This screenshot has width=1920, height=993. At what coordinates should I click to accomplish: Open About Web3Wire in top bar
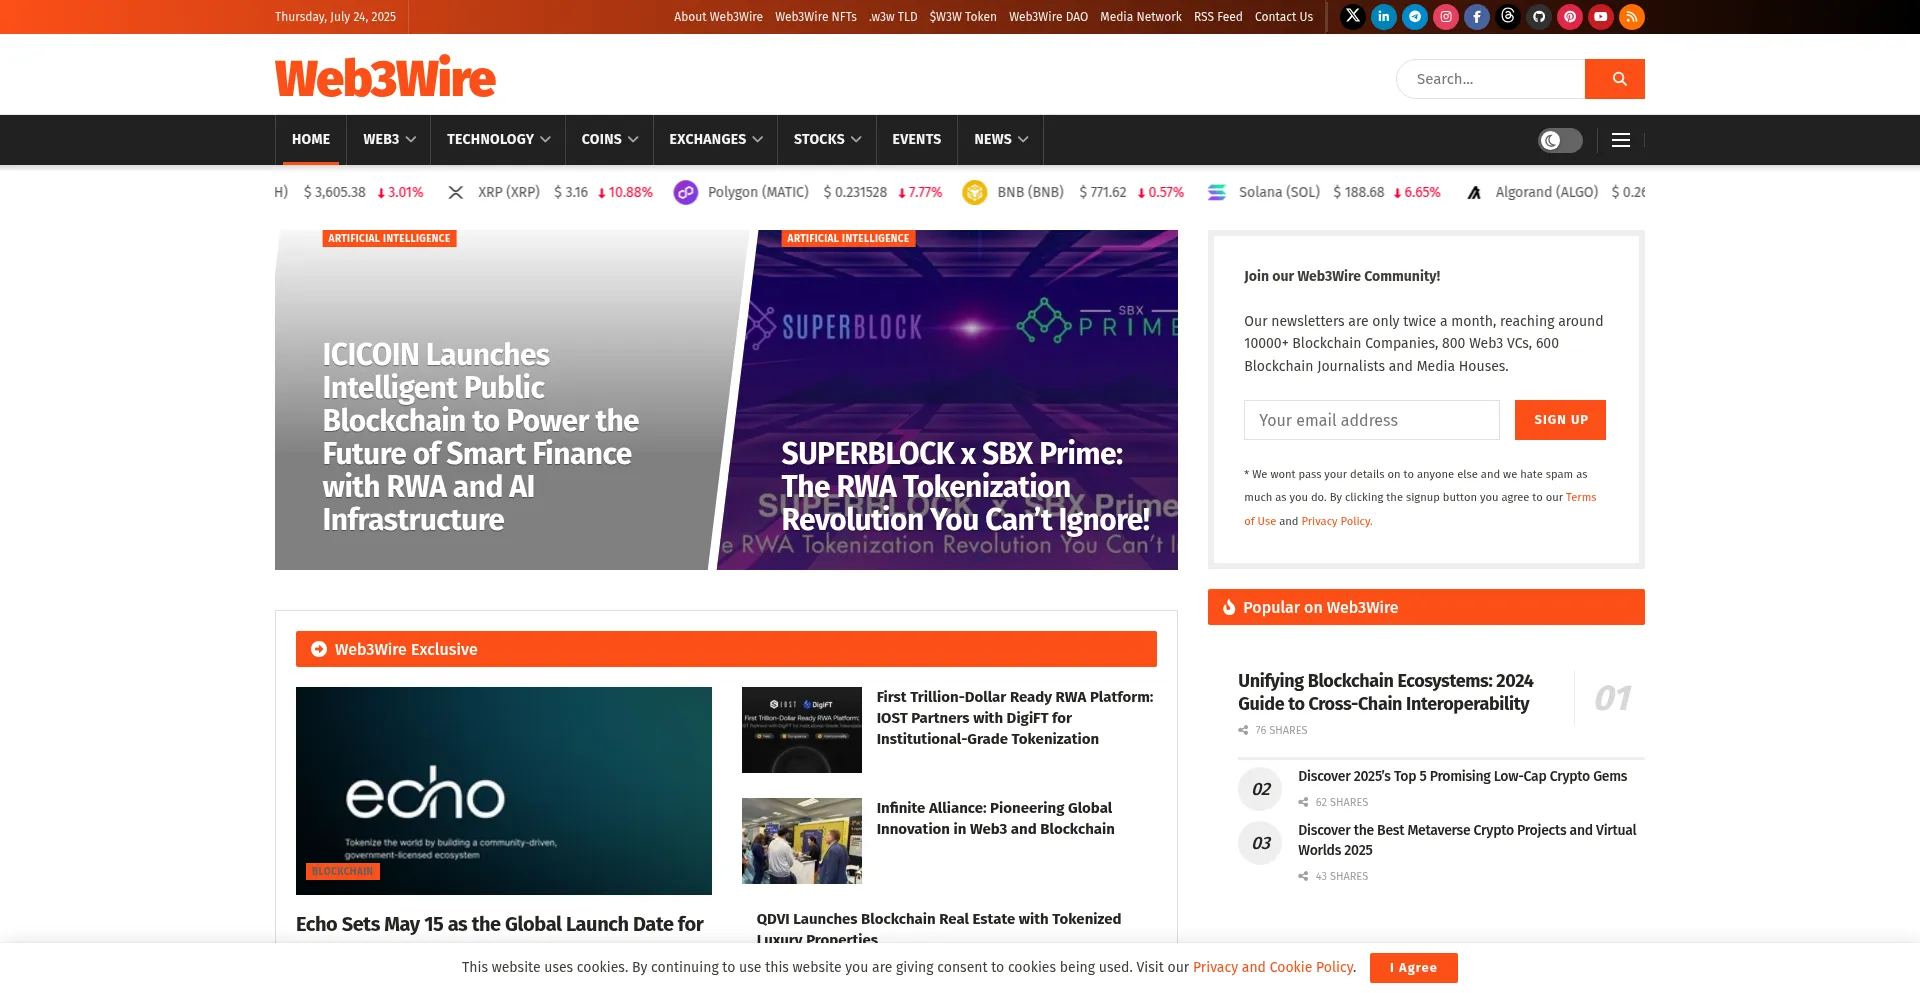pos(718,17)
